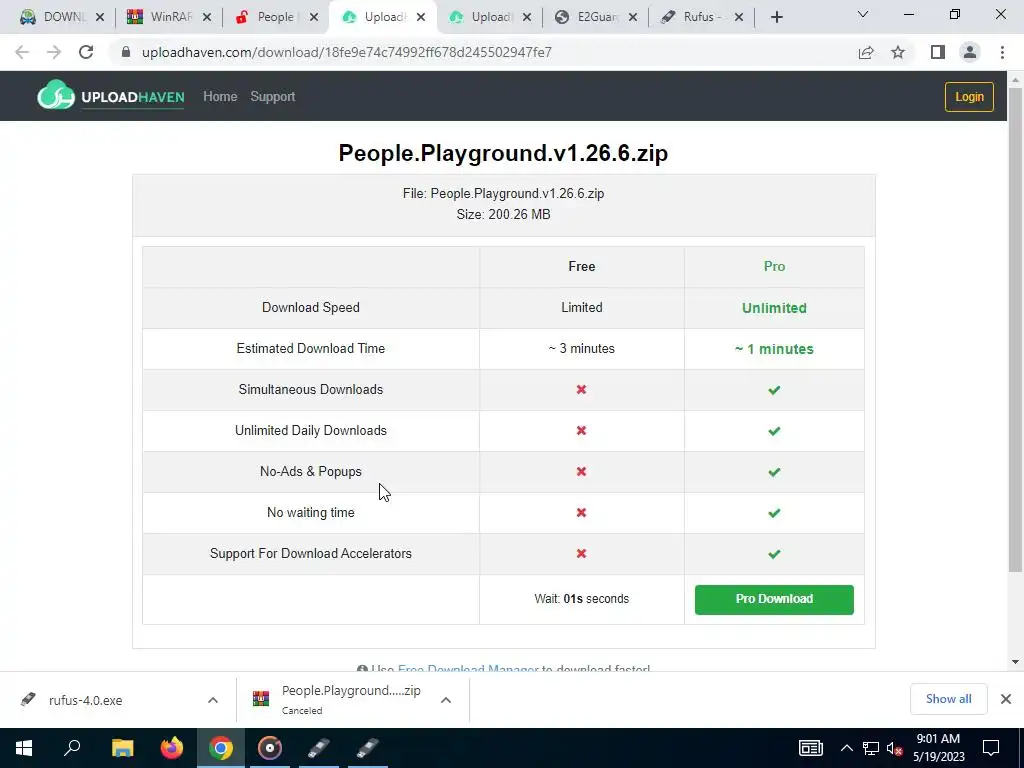Open the Chrome three-dot menu

point(1002,52)
